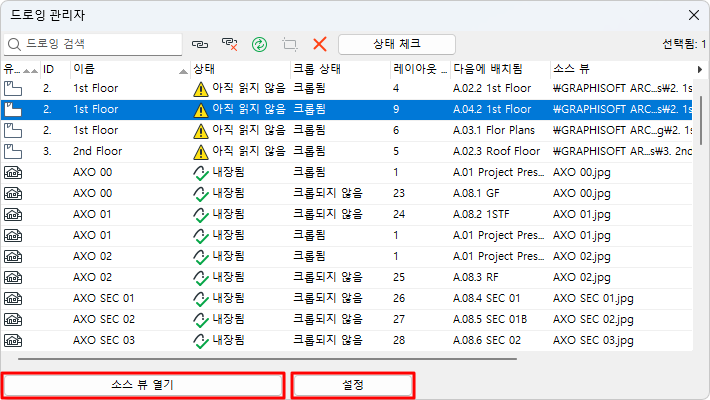
Task: Click the image icon of A.08.3 RF row
Action: tap(13, 277)
